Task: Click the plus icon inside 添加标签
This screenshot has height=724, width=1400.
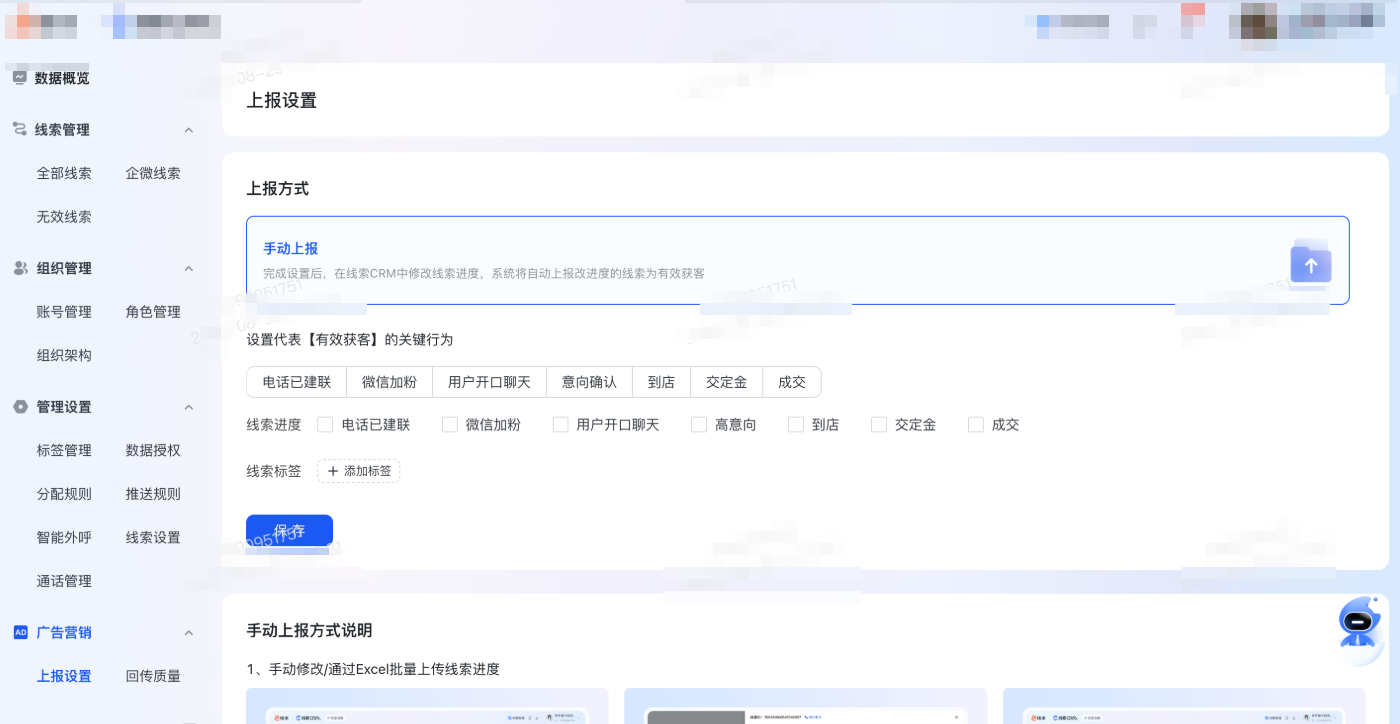Action: [334, 470]
